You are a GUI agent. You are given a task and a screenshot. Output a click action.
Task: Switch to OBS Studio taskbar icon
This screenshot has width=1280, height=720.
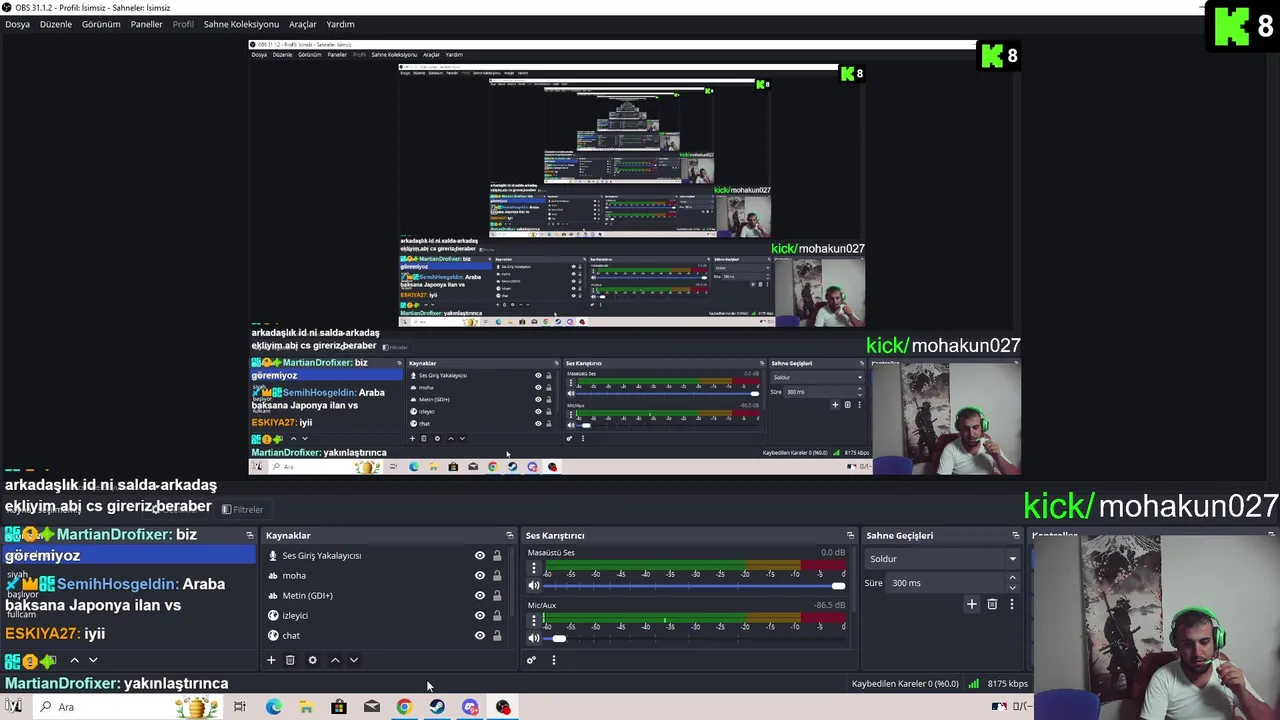tap(503, 707)
